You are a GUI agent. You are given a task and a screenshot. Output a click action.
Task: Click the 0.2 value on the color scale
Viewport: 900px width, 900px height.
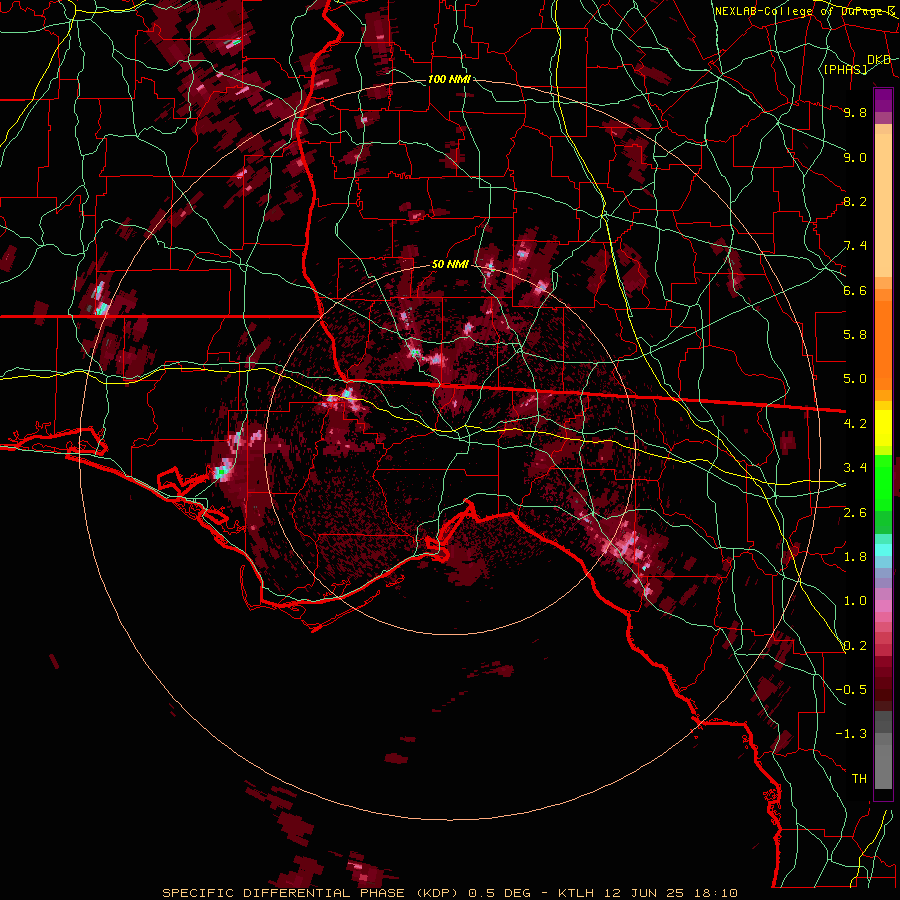[x=855, y=646]
